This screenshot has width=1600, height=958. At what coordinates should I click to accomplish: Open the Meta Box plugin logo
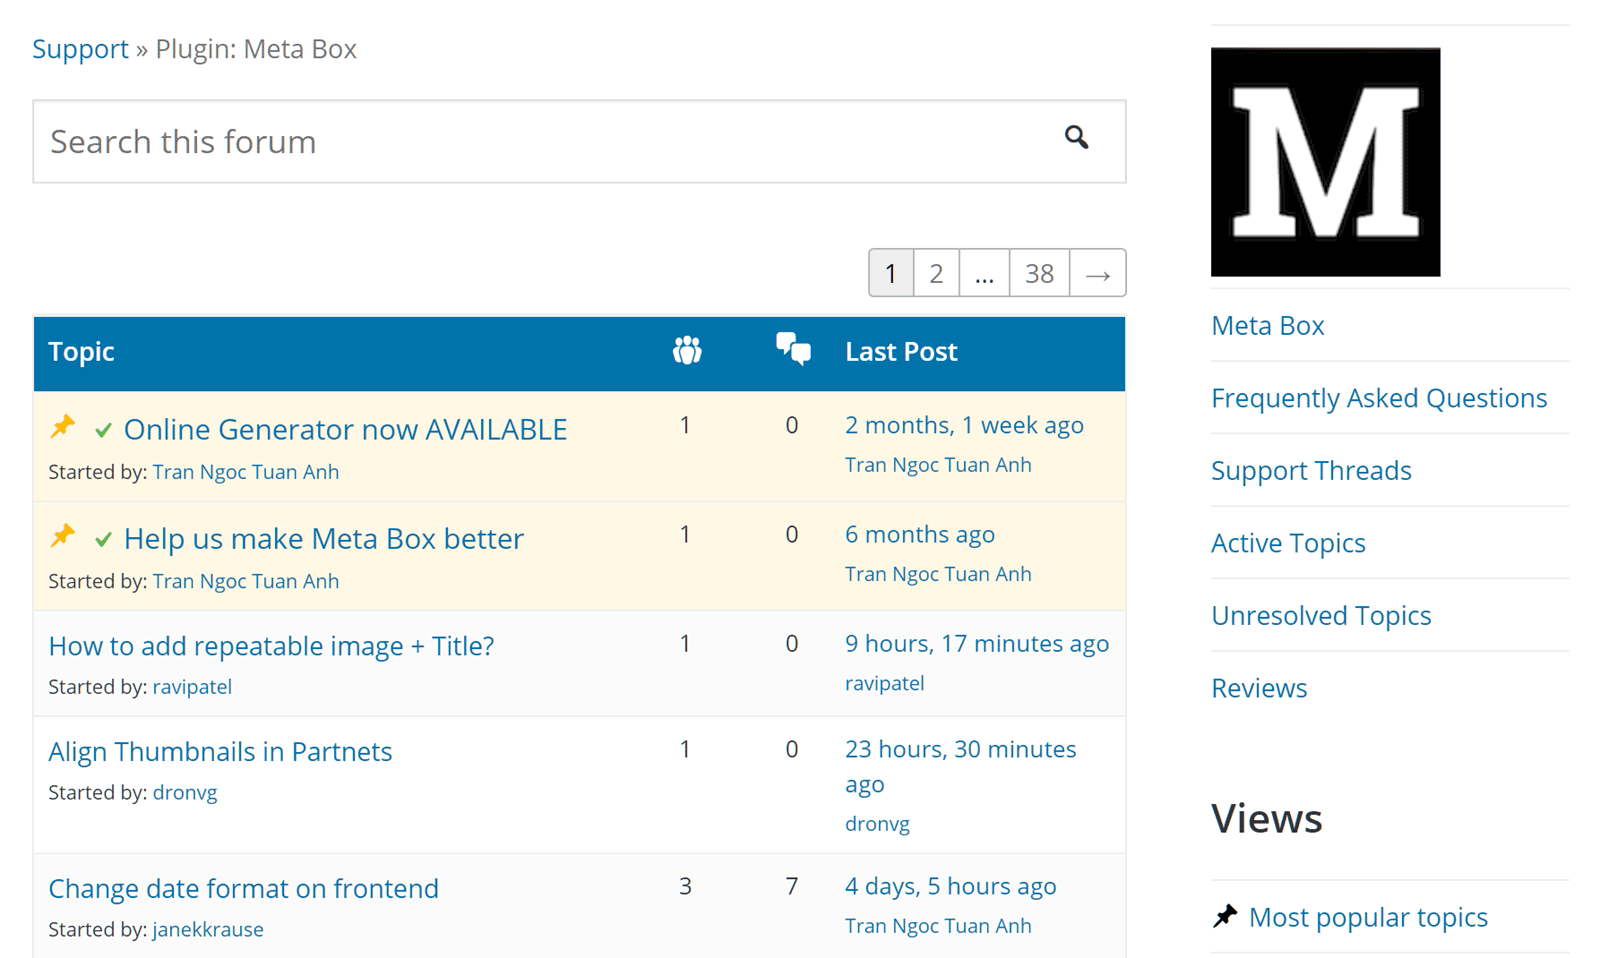[1325, 162]
